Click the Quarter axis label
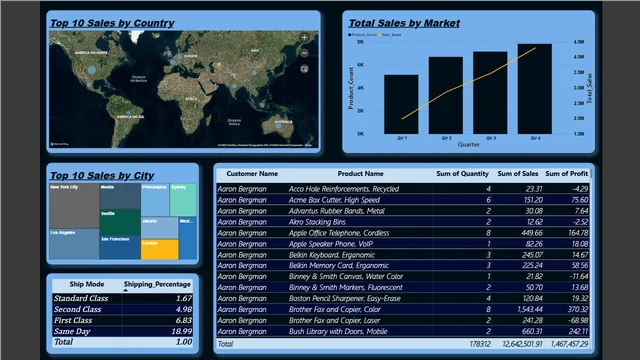The width and height of the screenshot is (640, 360). pyautogui.click(x=469, y=144)
